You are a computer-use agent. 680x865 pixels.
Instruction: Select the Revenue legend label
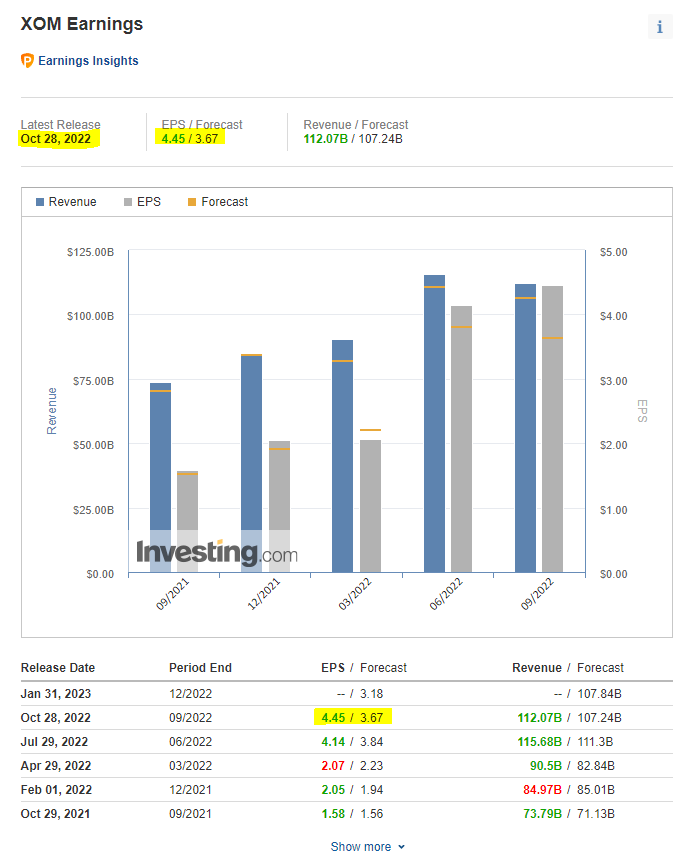tap(72, 202)
